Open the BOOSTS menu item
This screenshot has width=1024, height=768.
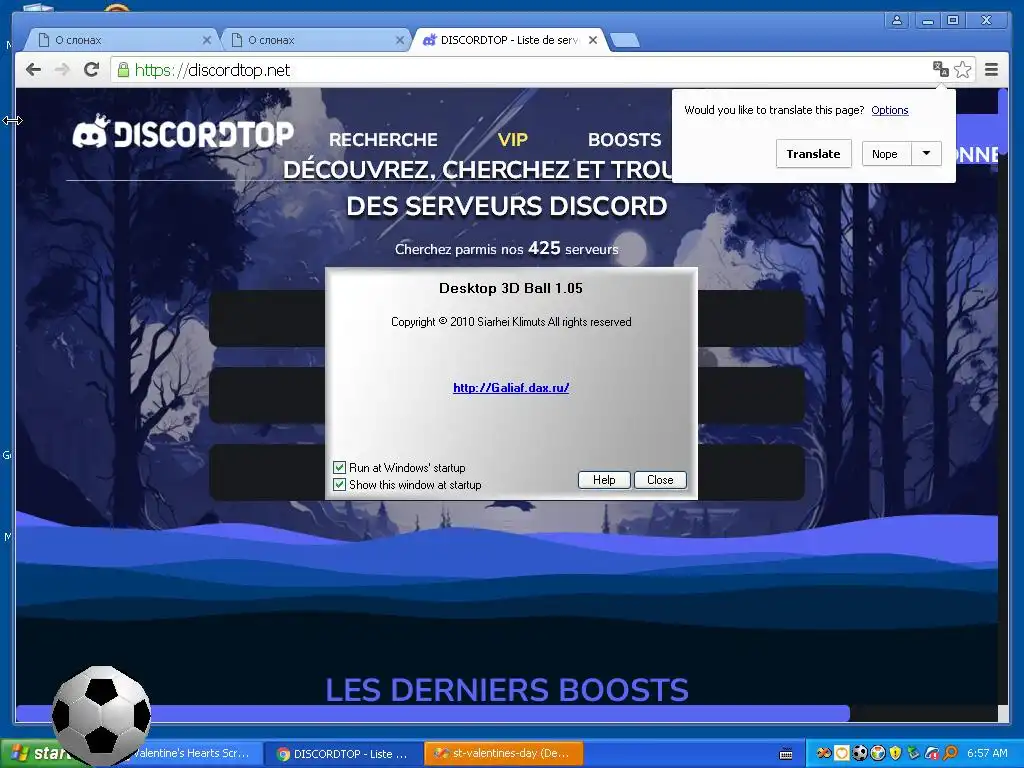coord(624,140)
